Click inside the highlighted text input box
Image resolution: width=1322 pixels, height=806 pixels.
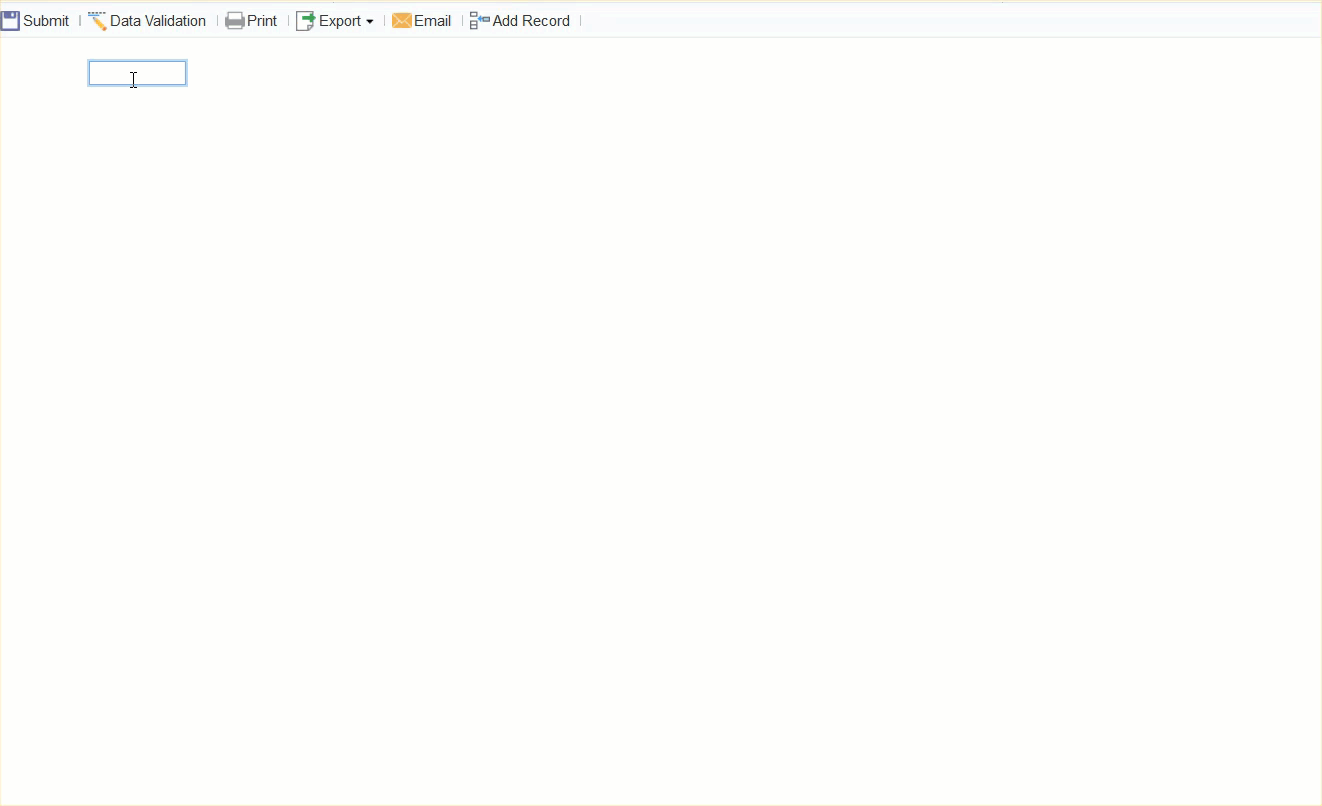coord(136,72)
